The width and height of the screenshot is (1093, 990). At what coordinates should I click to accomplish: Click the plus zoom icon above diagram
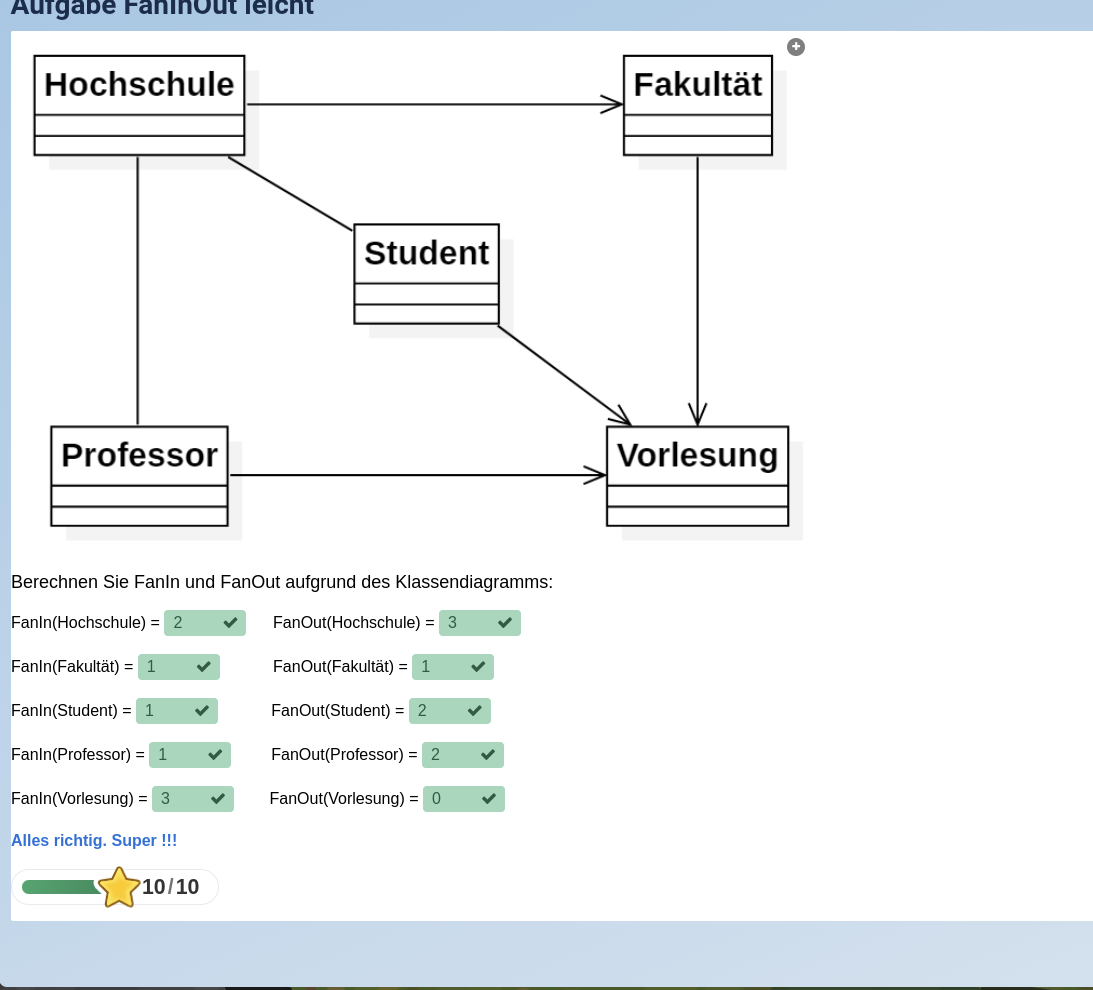click(x=796, y=47)
